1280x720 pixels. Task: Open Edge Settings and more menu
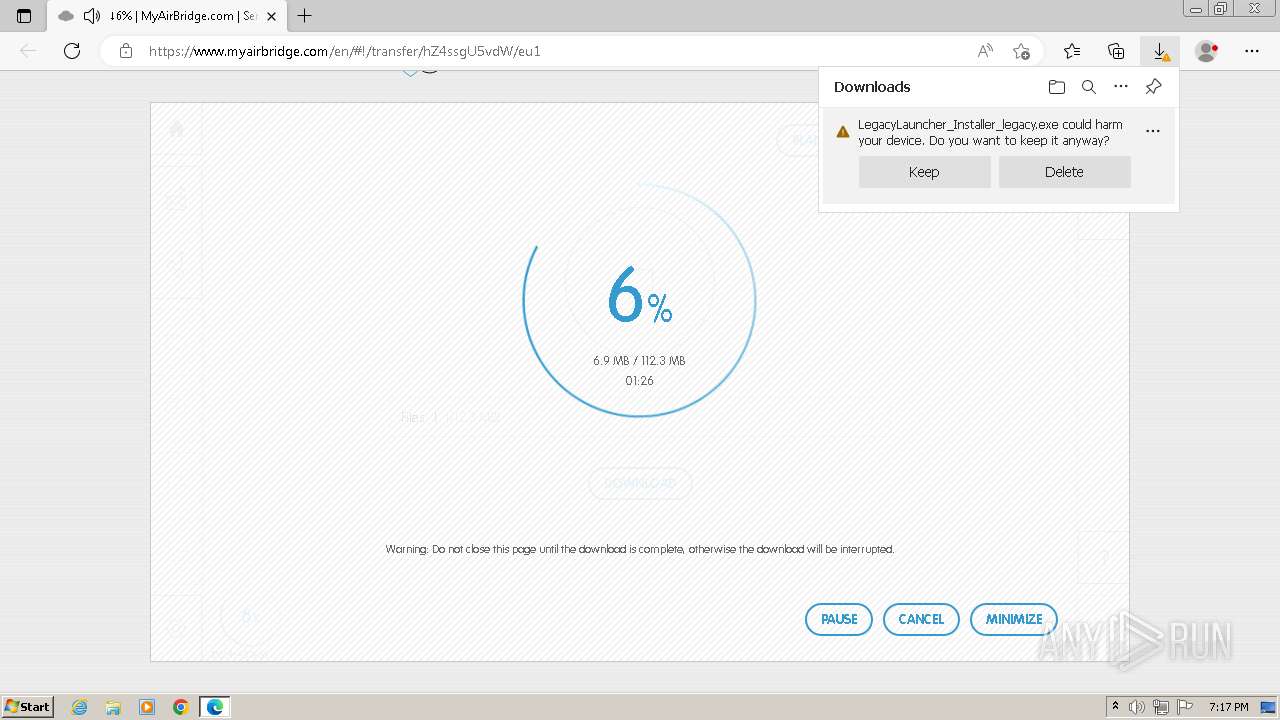coord(1252,51)
